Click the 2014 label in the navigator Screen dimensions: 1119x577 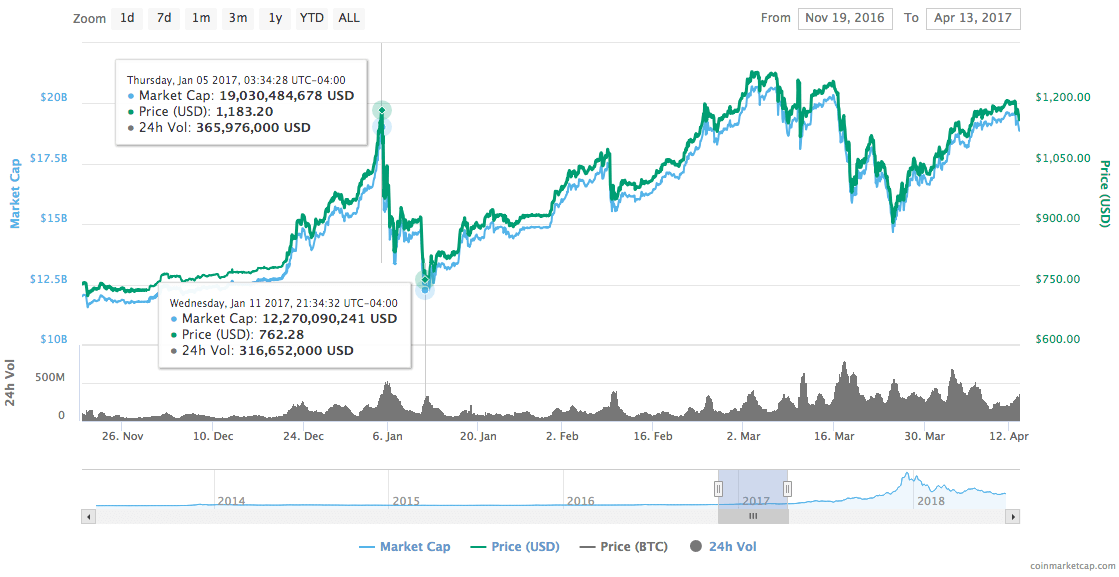(231, 501)
